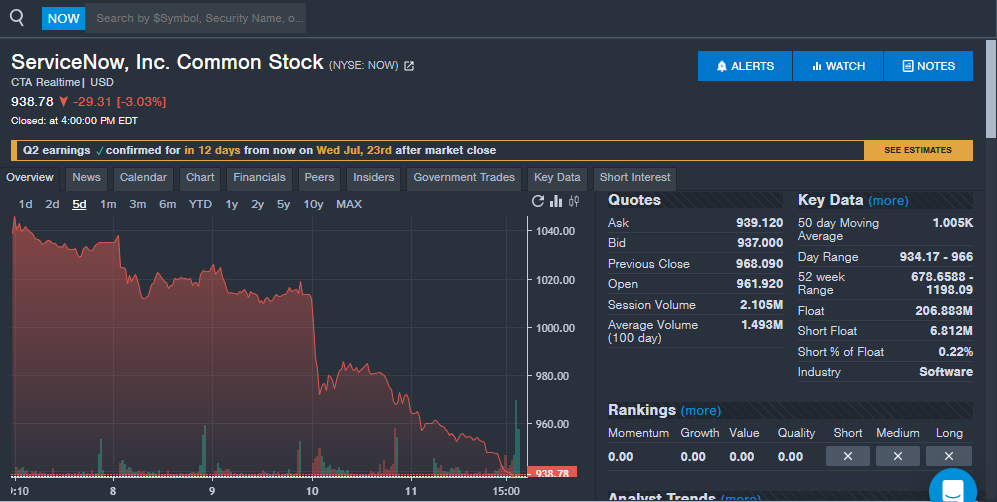This screenshot has height=502, width=997.
Task: Click the Short % of Float value 0.22%
Action: click(956, 352)
